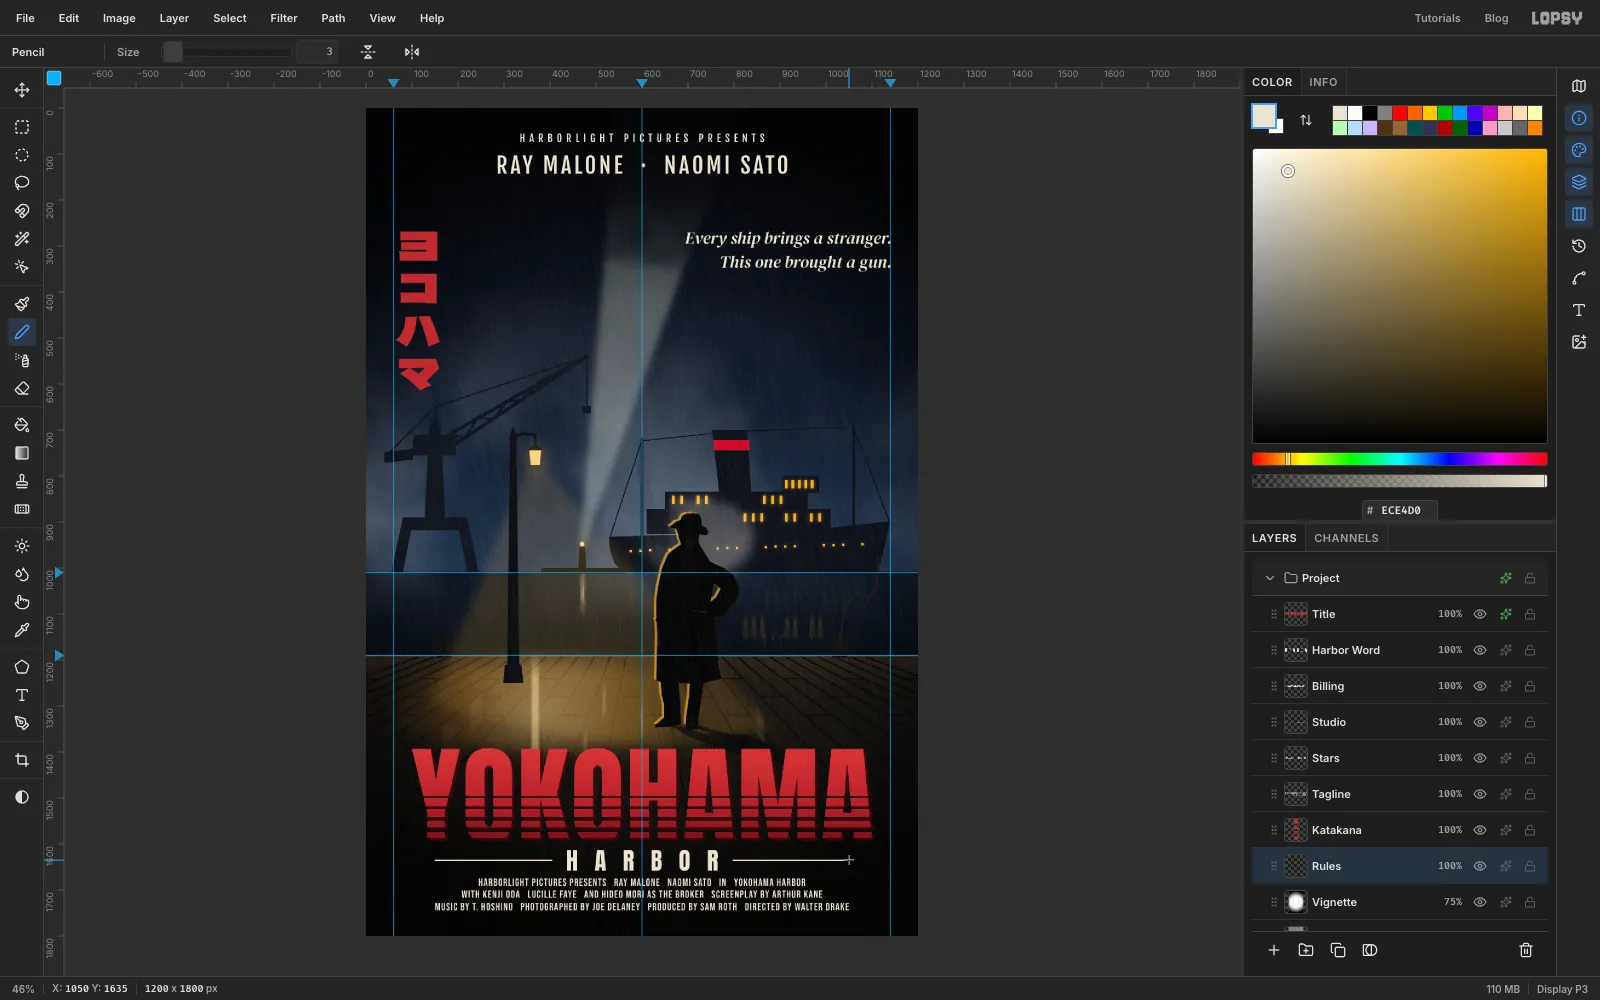Open the Tutorials link
1600x1000 pixels.
coord(1437,18)
